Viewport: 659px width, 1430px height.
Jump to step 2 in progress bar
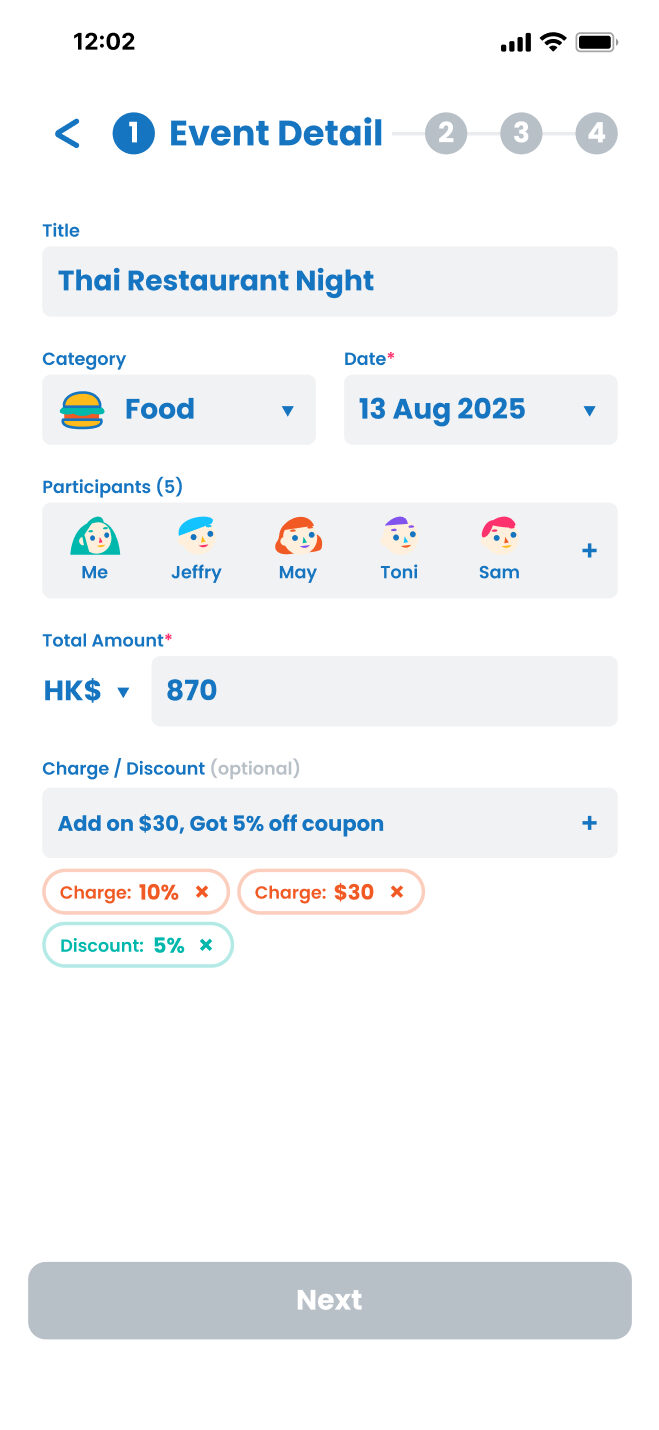[446, 134]
